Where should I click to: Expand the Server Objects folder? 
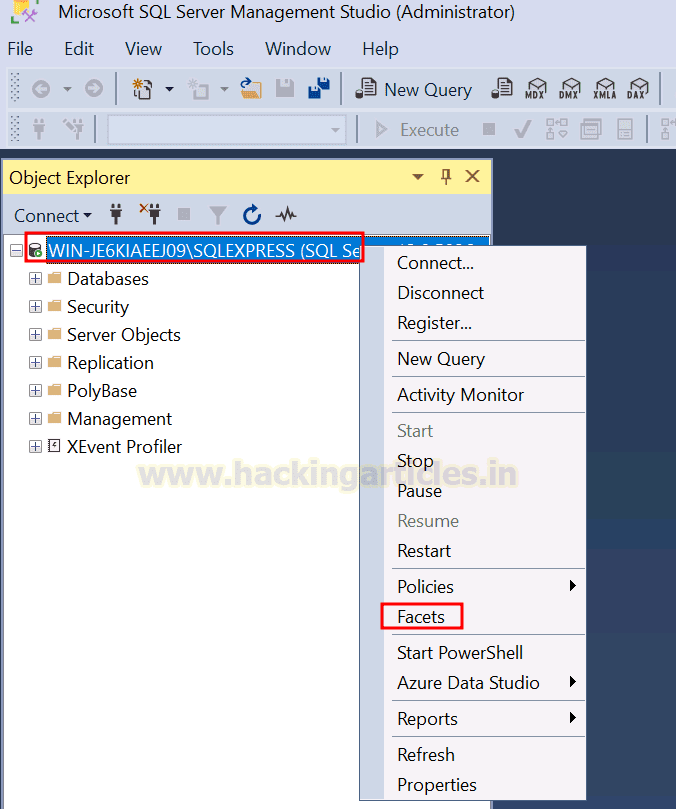click(x=35, y=335)
